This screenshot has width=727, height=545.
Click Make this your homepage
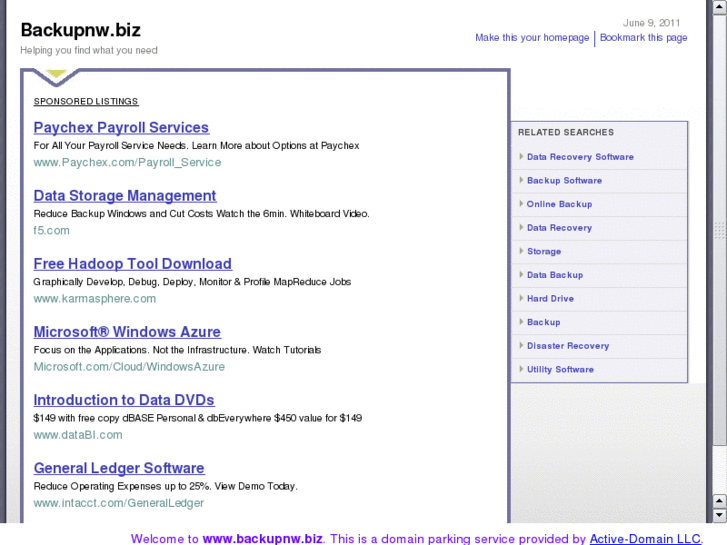point(532,38)
